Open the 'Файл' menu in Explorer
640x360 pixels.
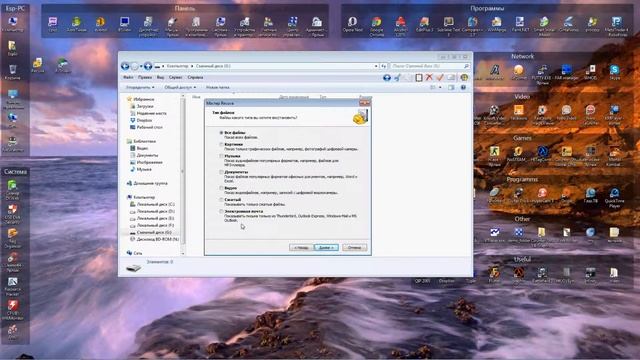[128, 77]
